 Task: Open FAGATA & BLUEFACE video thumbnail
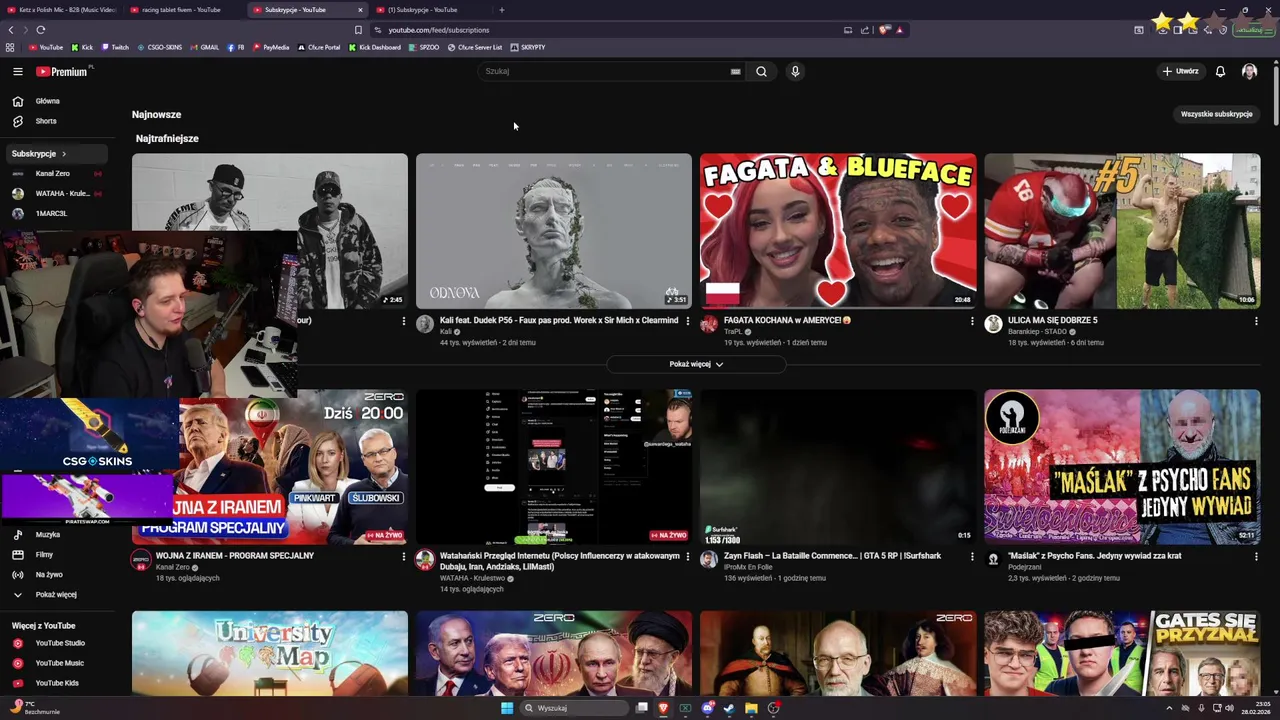[x=838, y=231]
